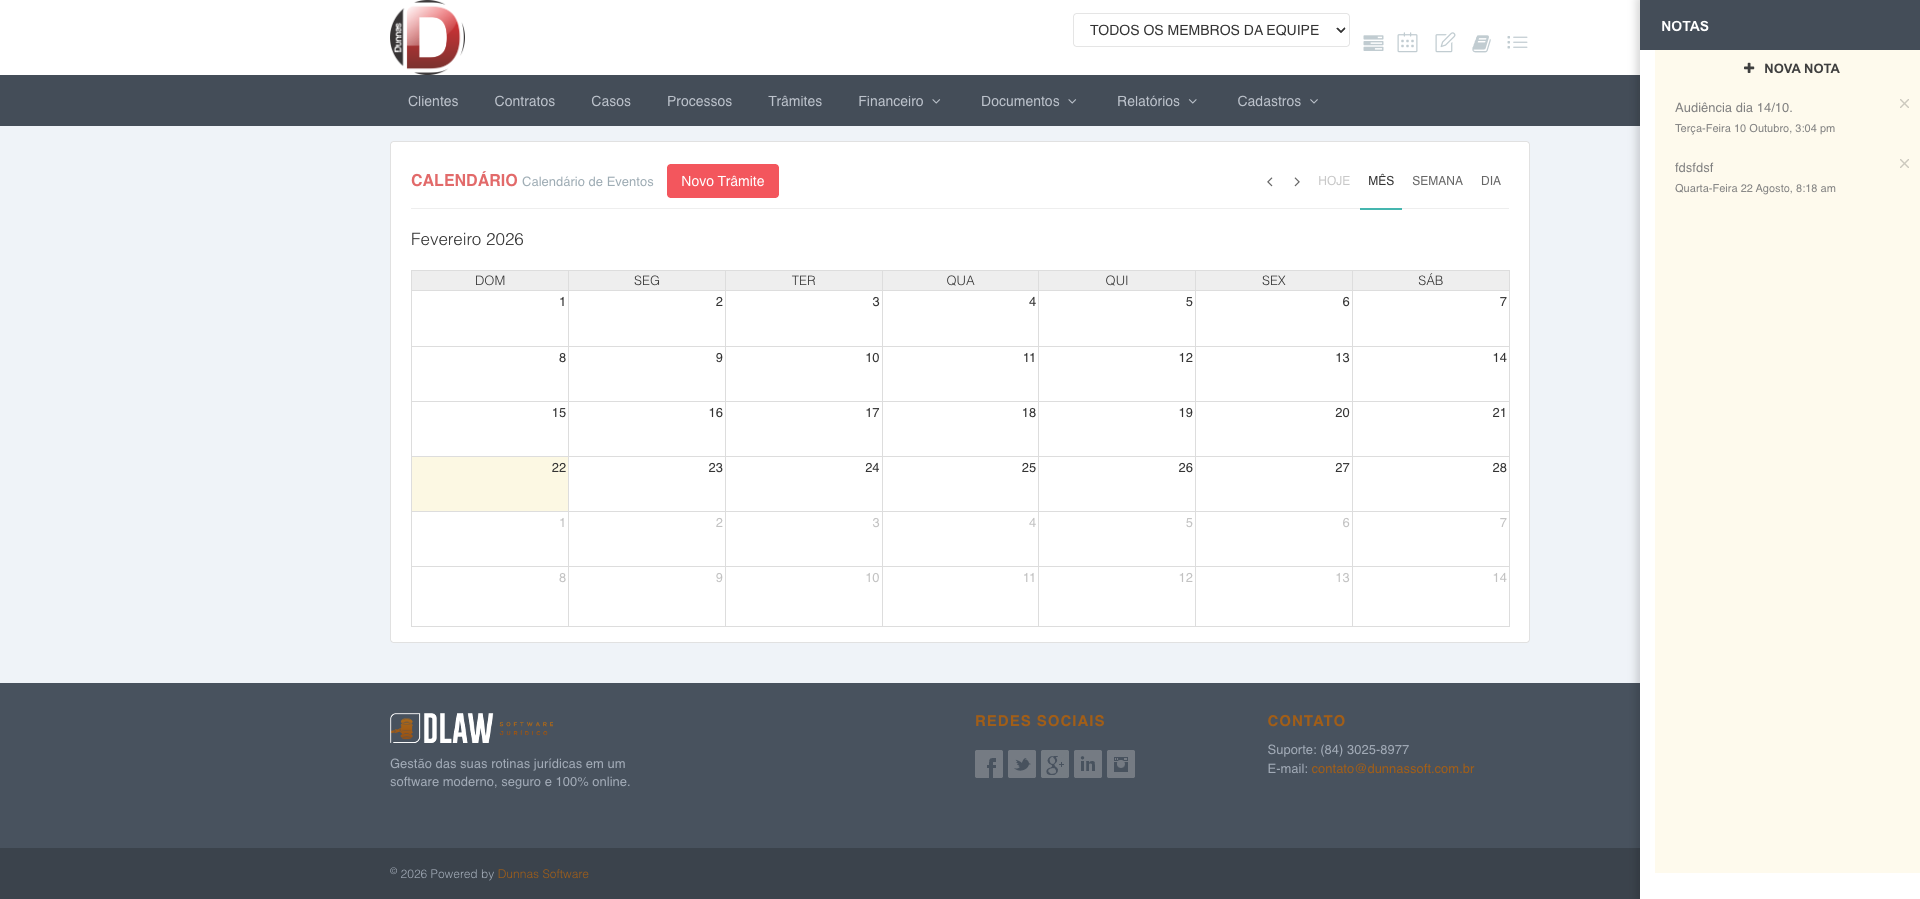This screenshot has width=1920, height=899.
Task: Open the stacked bars task-list icon in the header
Action: click(x=1373, y=43)
